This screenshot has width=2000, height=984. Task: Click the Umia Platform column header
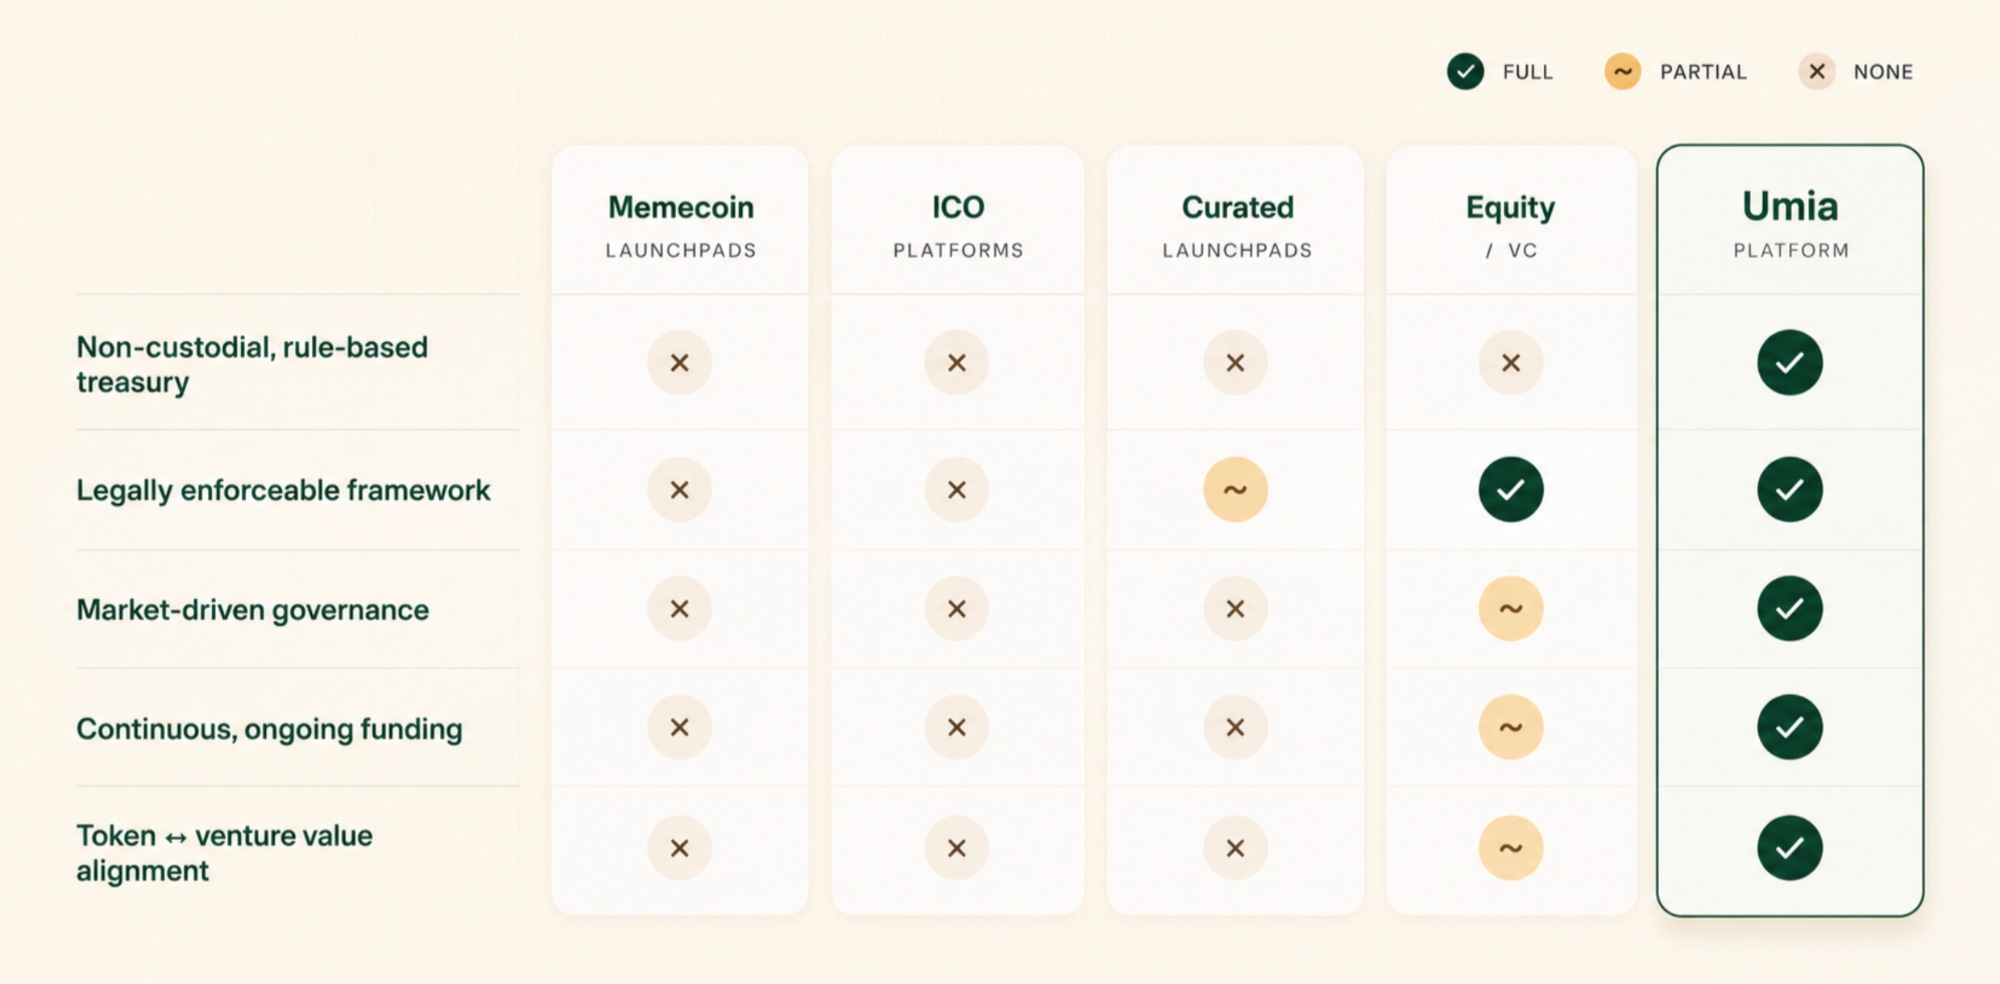1790,223
